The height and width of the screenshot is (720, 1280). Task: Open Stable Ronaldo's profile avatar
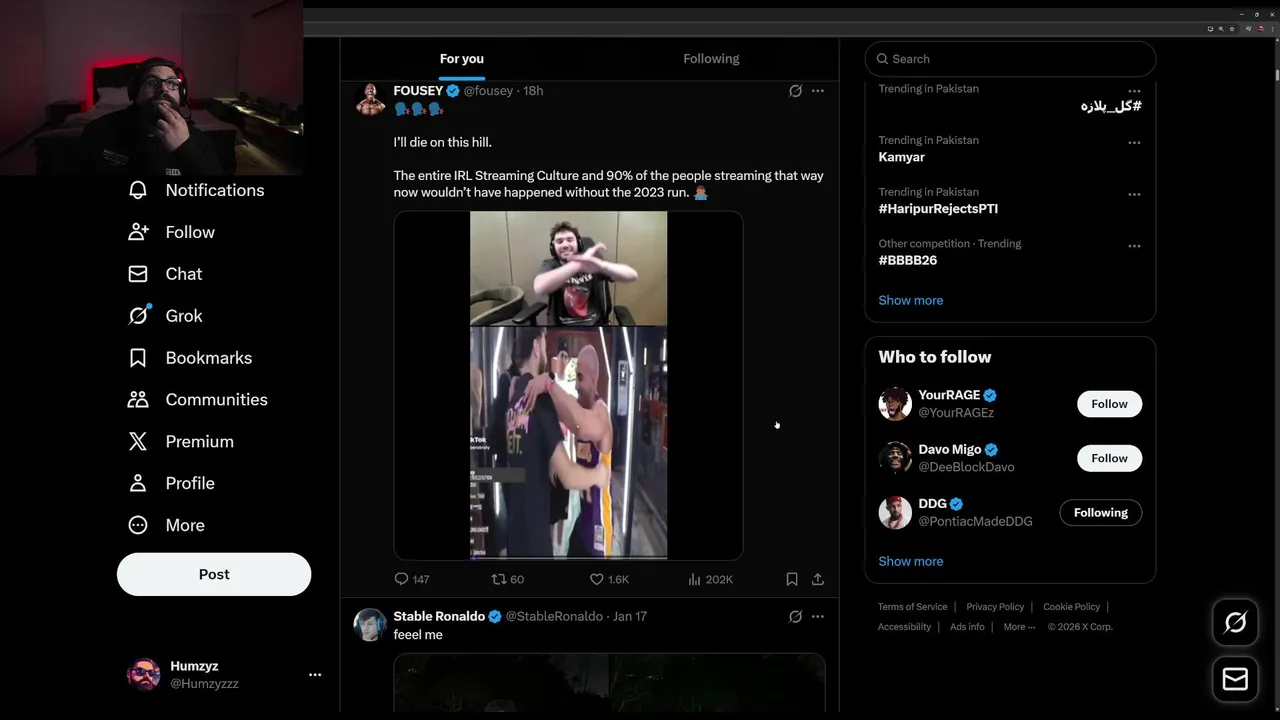pyautogui.click(x=370, y=625)
